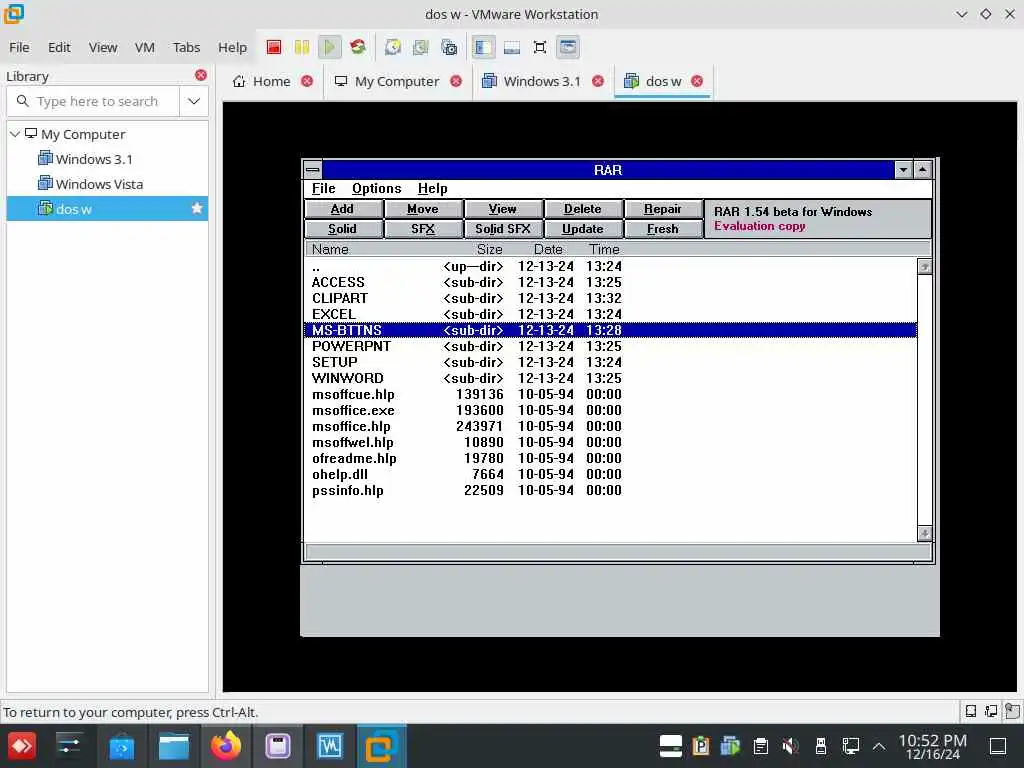Click the SFX button in RAR
Viewport: 1024px width, 768px height.
[x=423, y=229]
